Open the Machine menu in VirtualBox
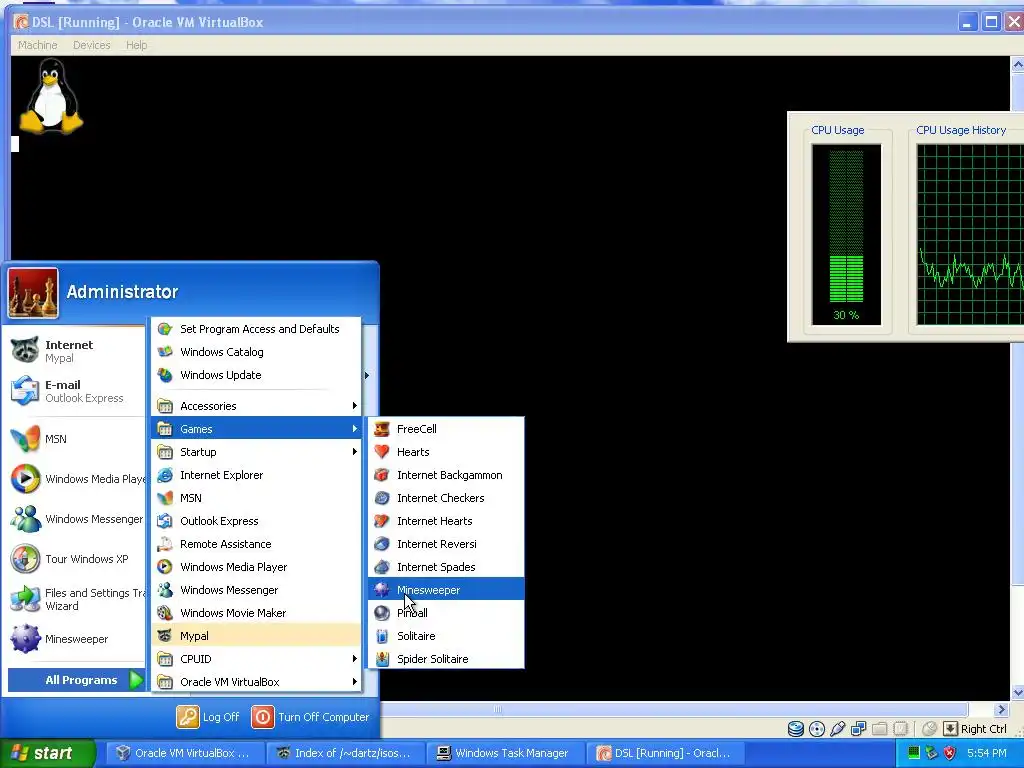1024x768 pixels. tap(37, 45)
